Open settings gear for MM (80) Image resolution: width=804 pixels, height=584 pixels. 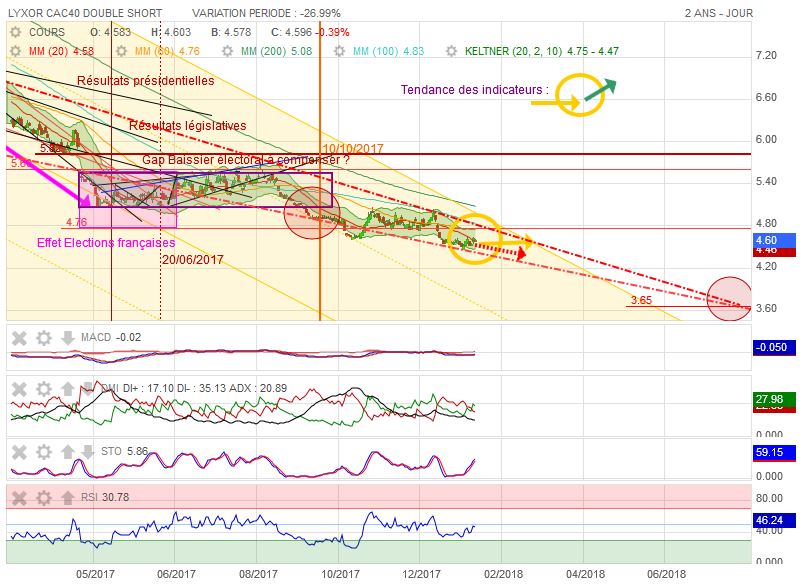pyautogui.click(x=122, y=51)
